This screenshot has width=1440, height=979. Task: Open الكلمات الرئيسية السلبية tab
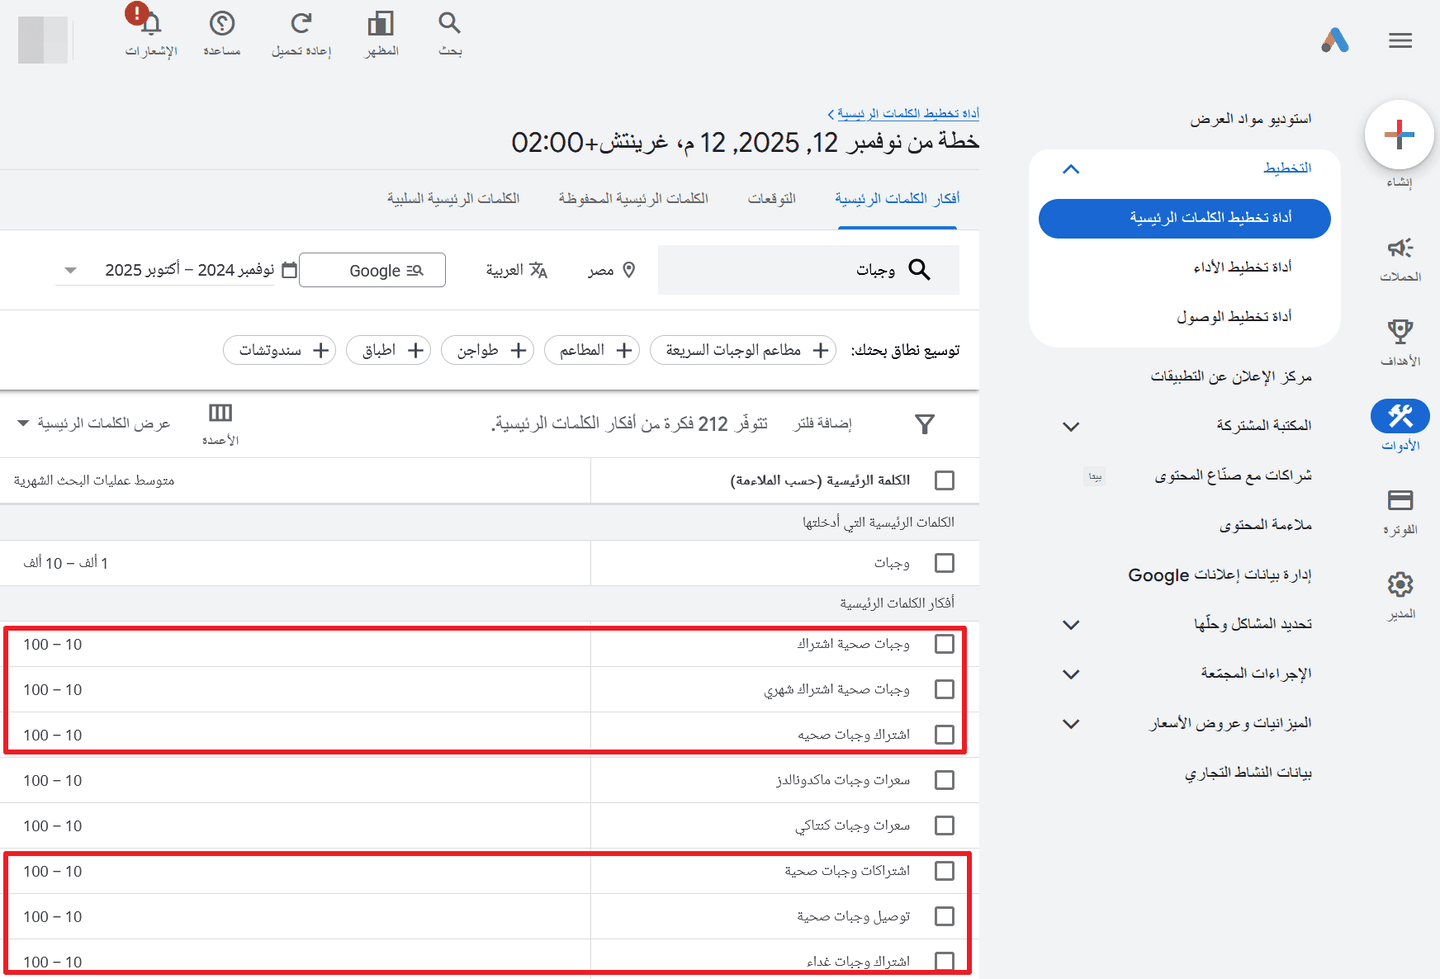(453, 199)
